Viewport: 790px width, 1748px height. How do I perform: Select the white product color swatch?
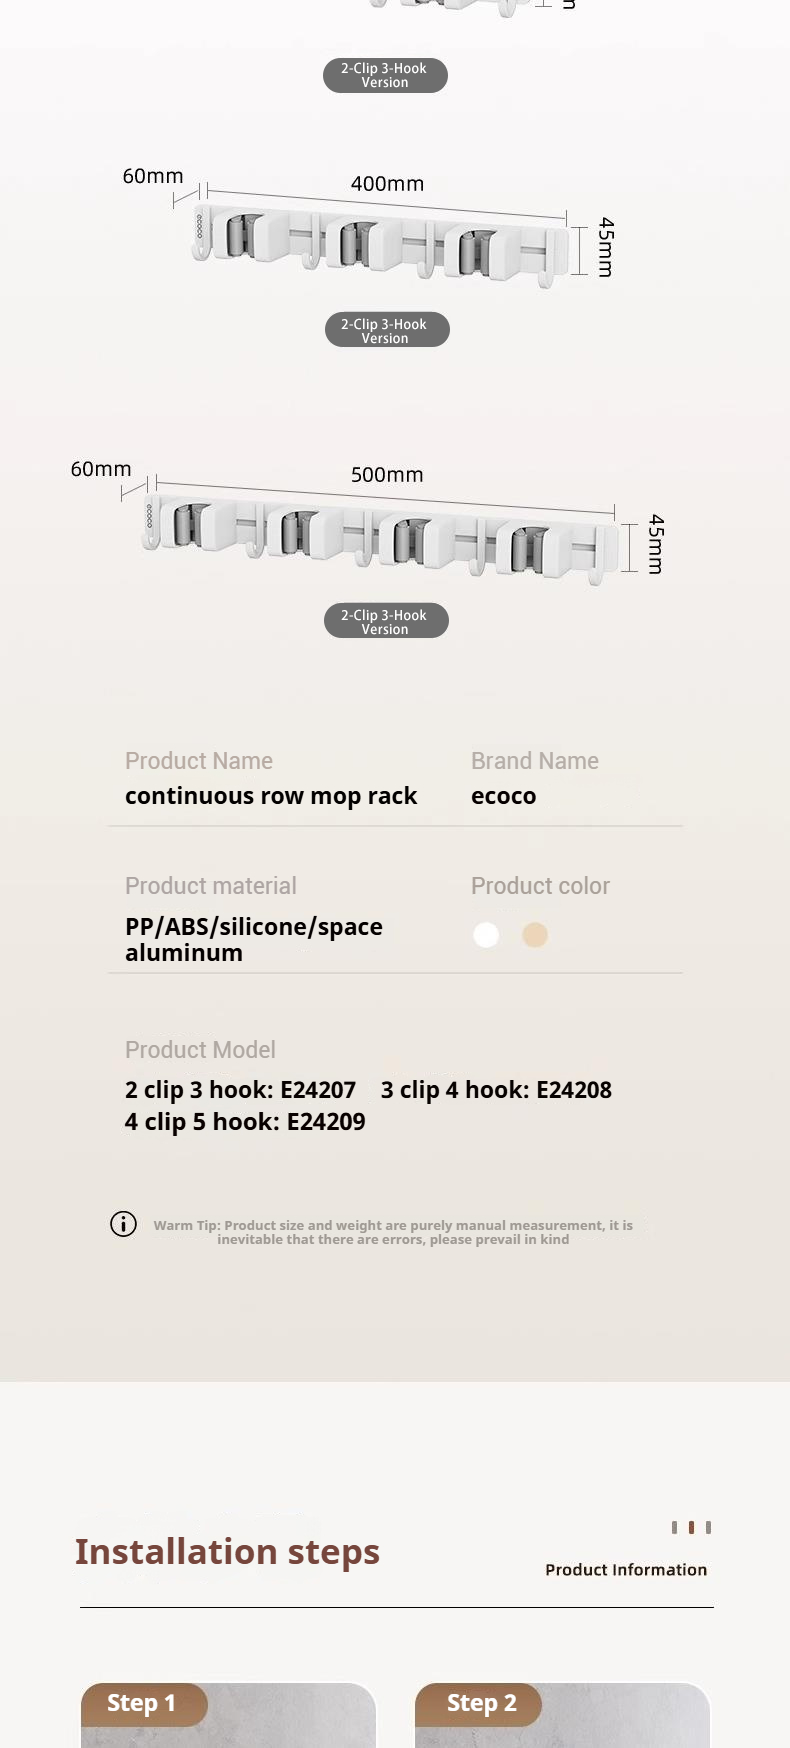(486, 935)
